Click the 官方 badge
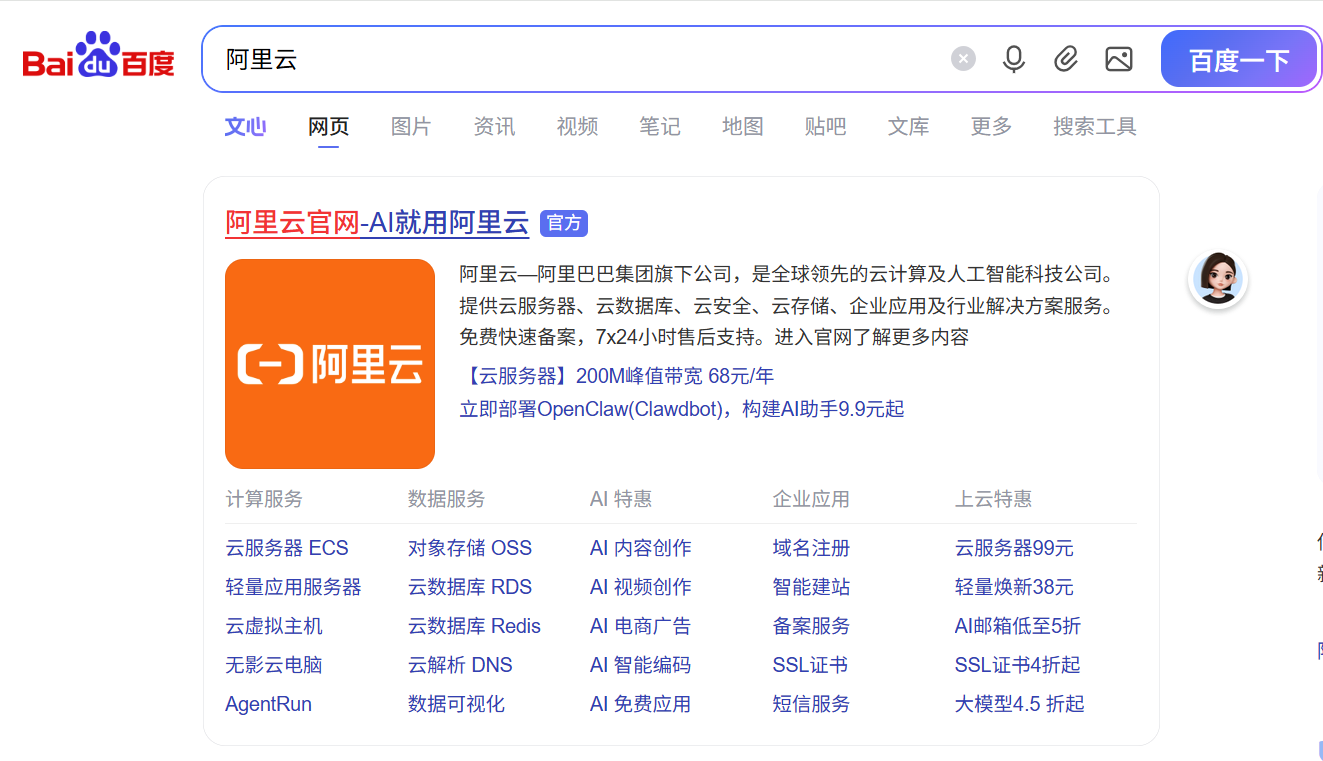 click(x=564, y=223)
